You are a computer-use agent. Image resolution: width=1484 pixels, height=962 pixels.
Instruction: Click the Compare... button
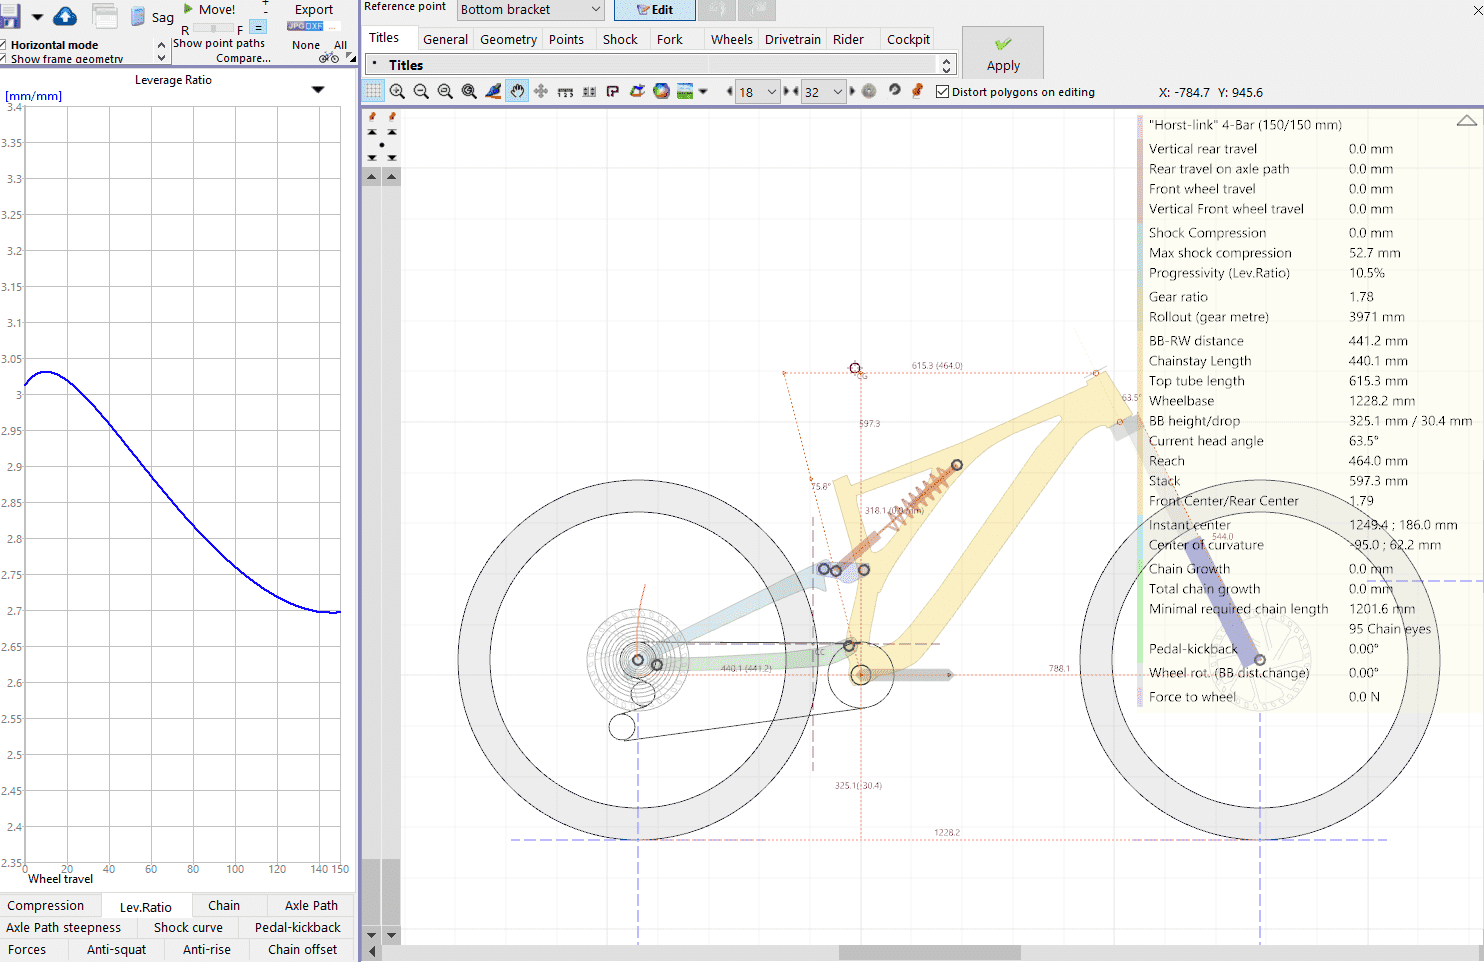tap(243, 58)
